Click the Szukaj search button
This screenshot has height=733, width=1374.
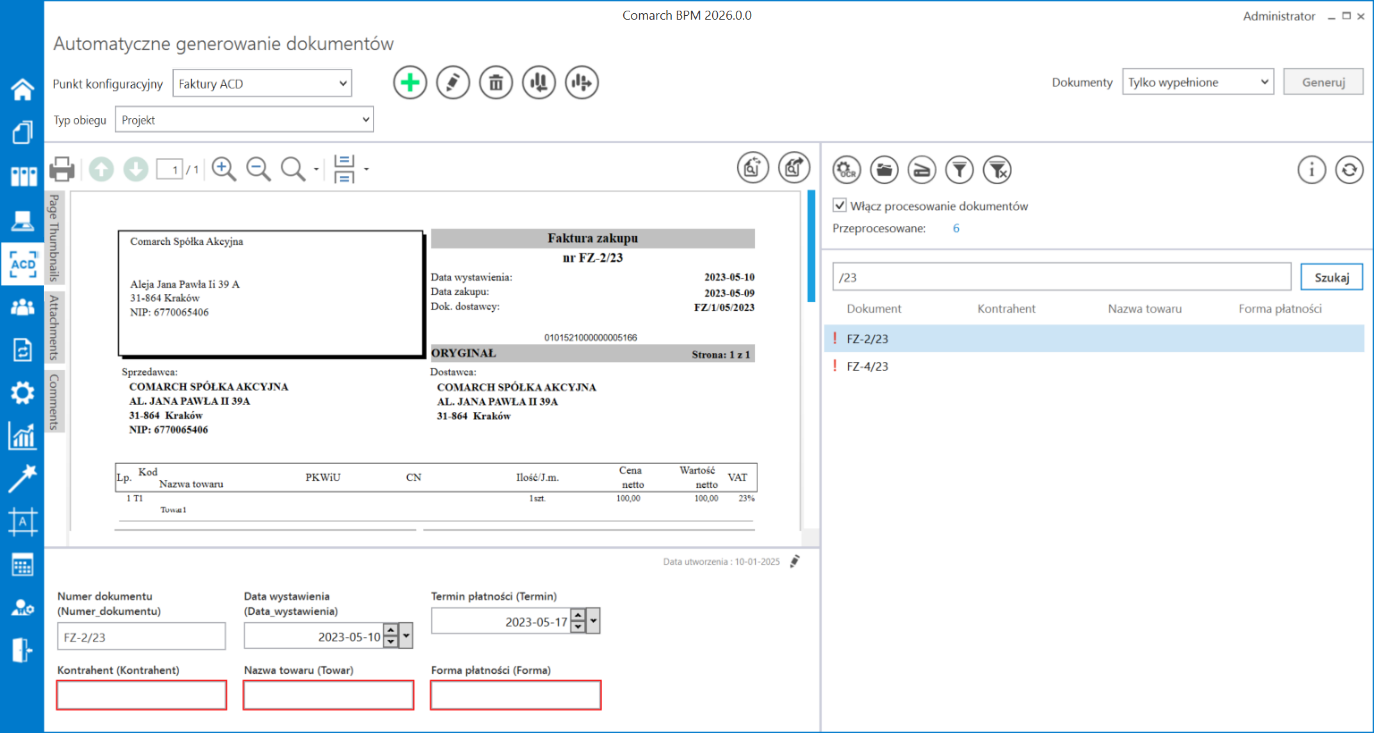coord(1331,277)
